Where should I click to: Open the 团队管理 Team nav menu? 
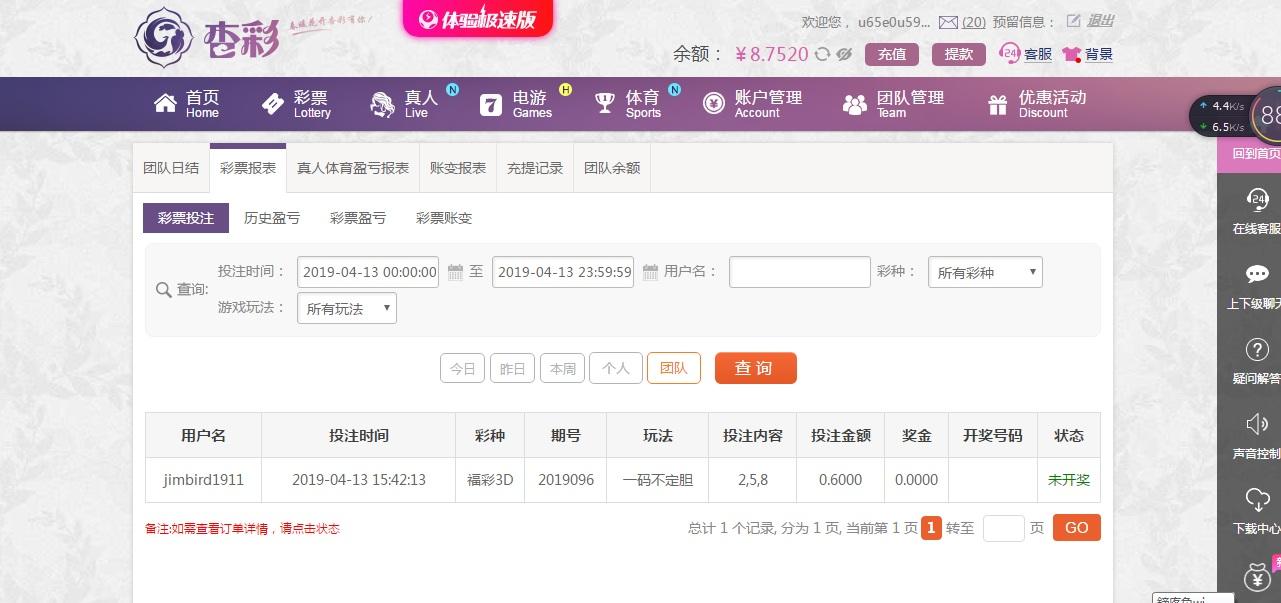(893, 104)
